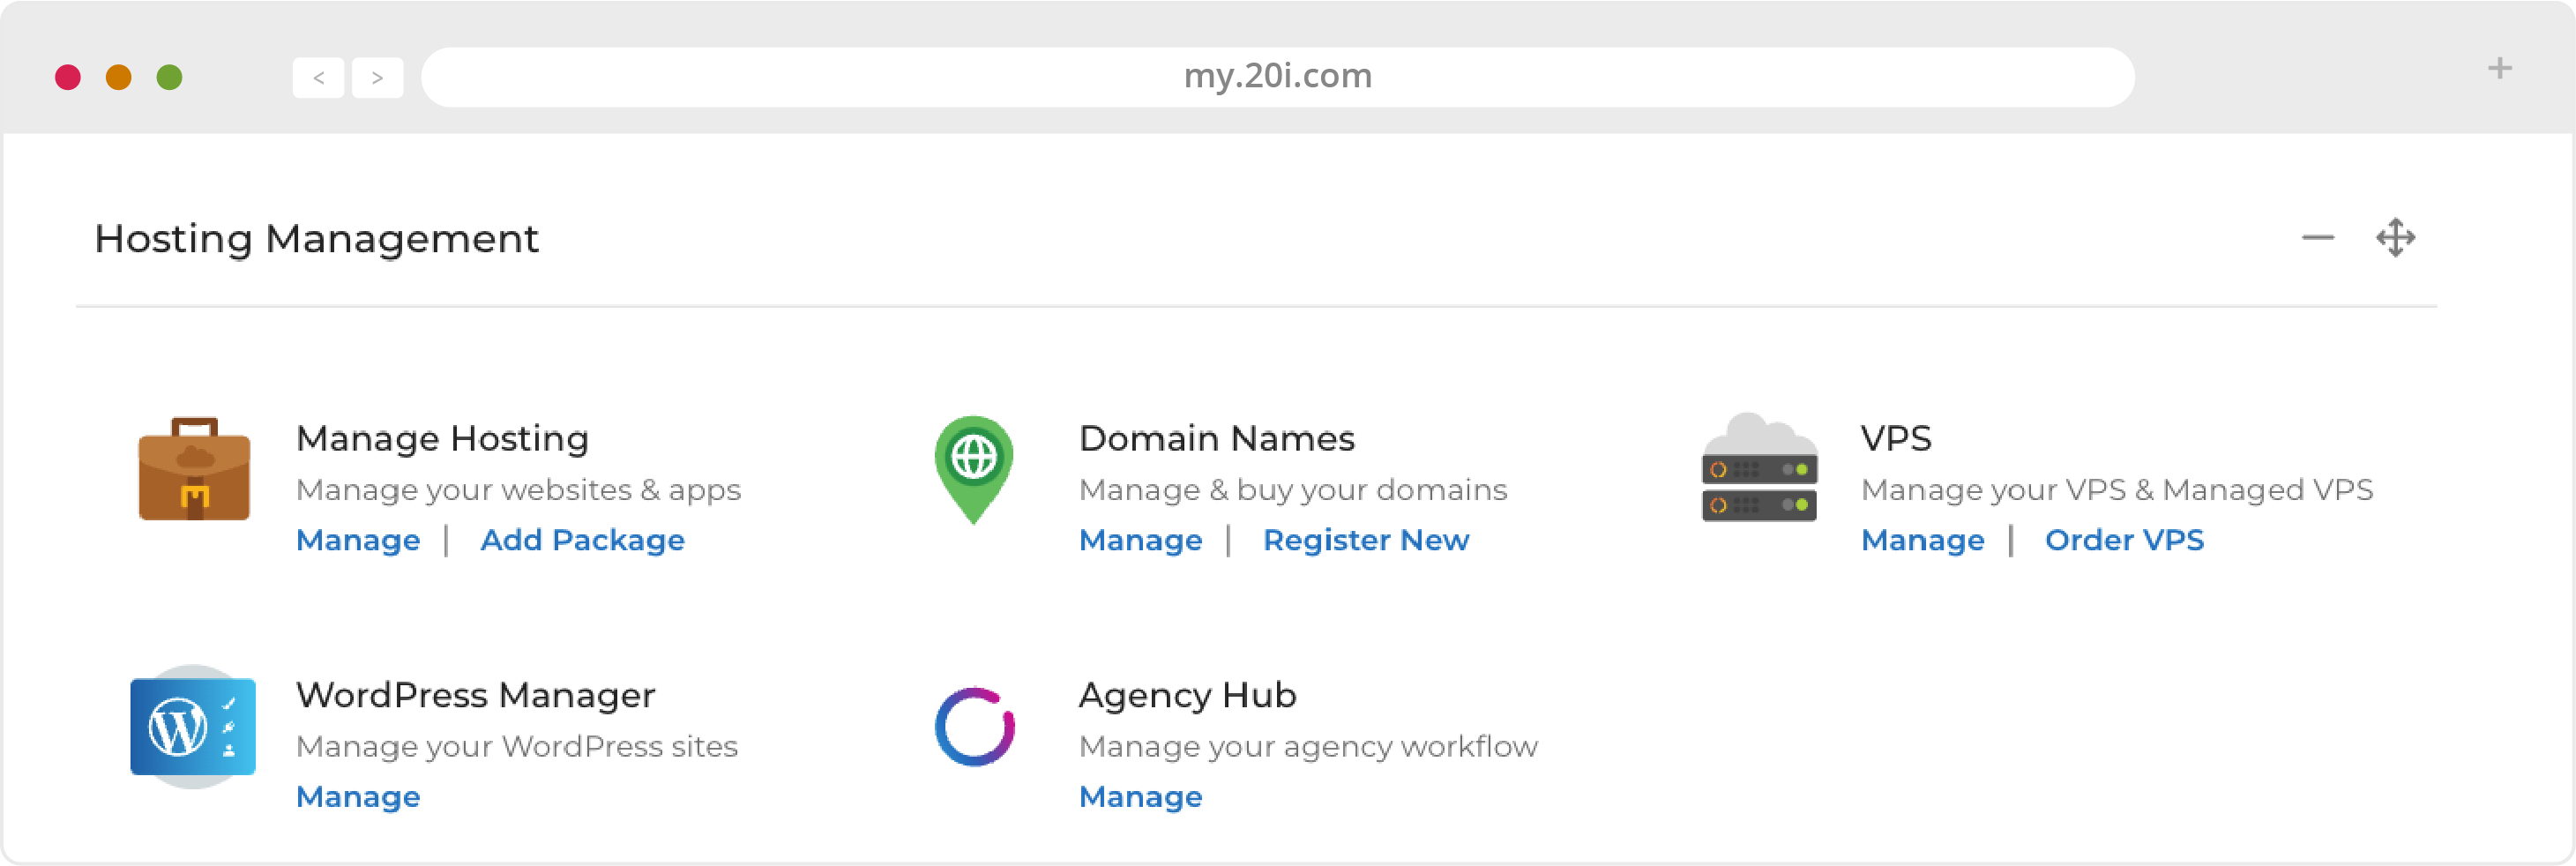This screenshot has height=866, width=2576.
Task: Click 'Manage your agency workflow' text
Action: tap(1308, 747)
